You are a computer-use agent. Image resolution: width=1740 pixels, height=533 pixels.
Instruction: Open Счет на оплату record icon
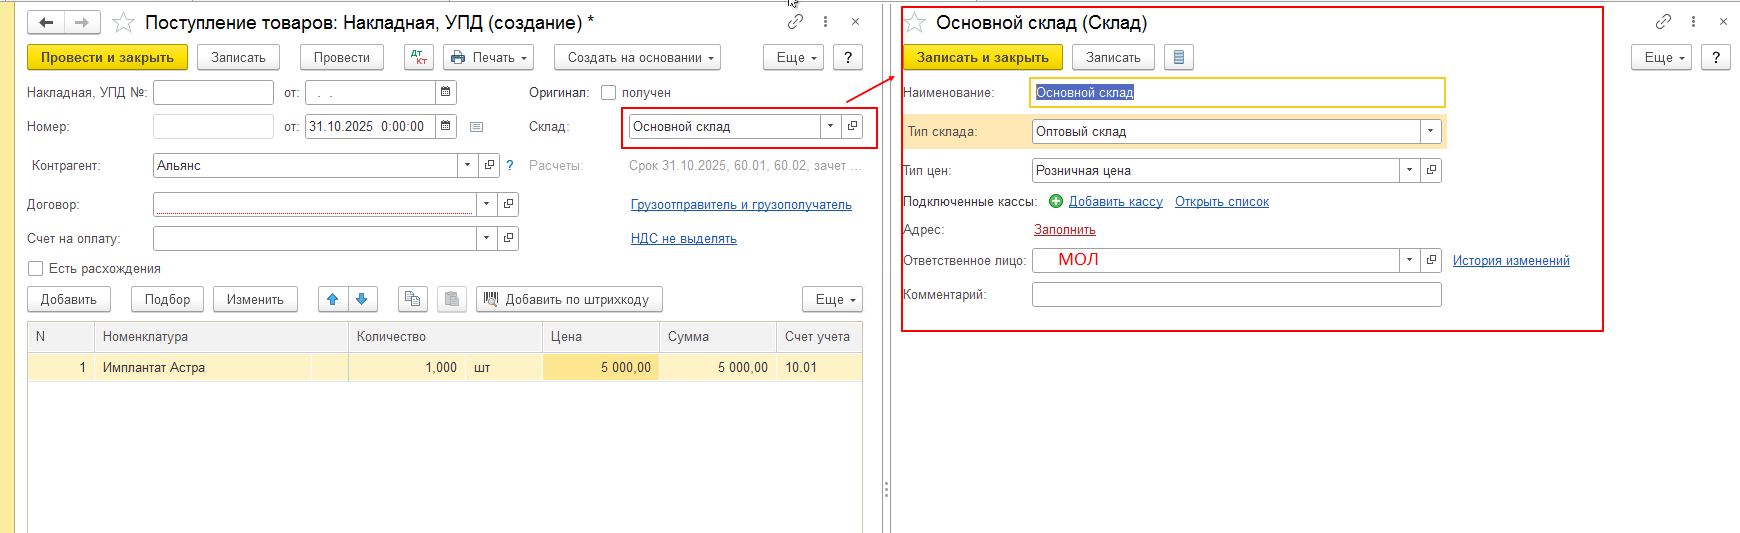click(x=508, y=238)
